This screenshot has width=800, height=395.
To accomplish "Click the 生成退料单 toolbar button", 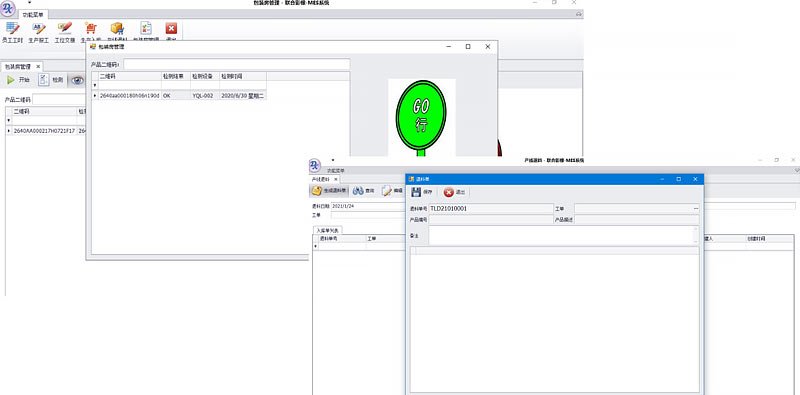I will click(330, 191).
